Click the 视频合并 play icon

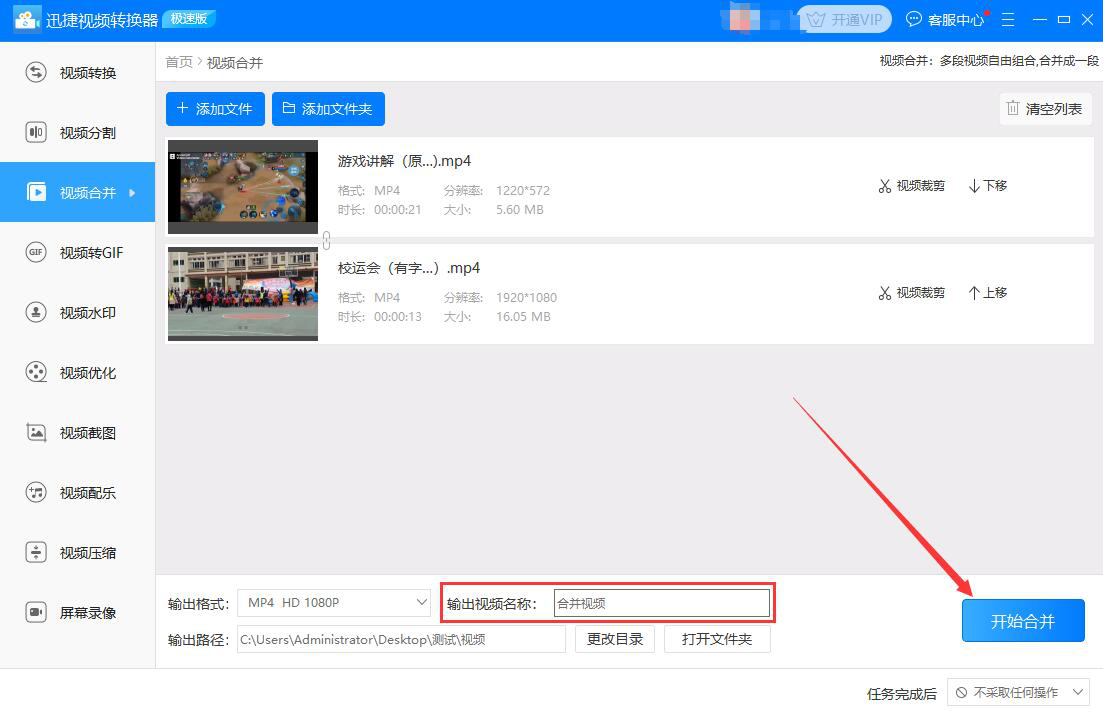coord(36,192)
